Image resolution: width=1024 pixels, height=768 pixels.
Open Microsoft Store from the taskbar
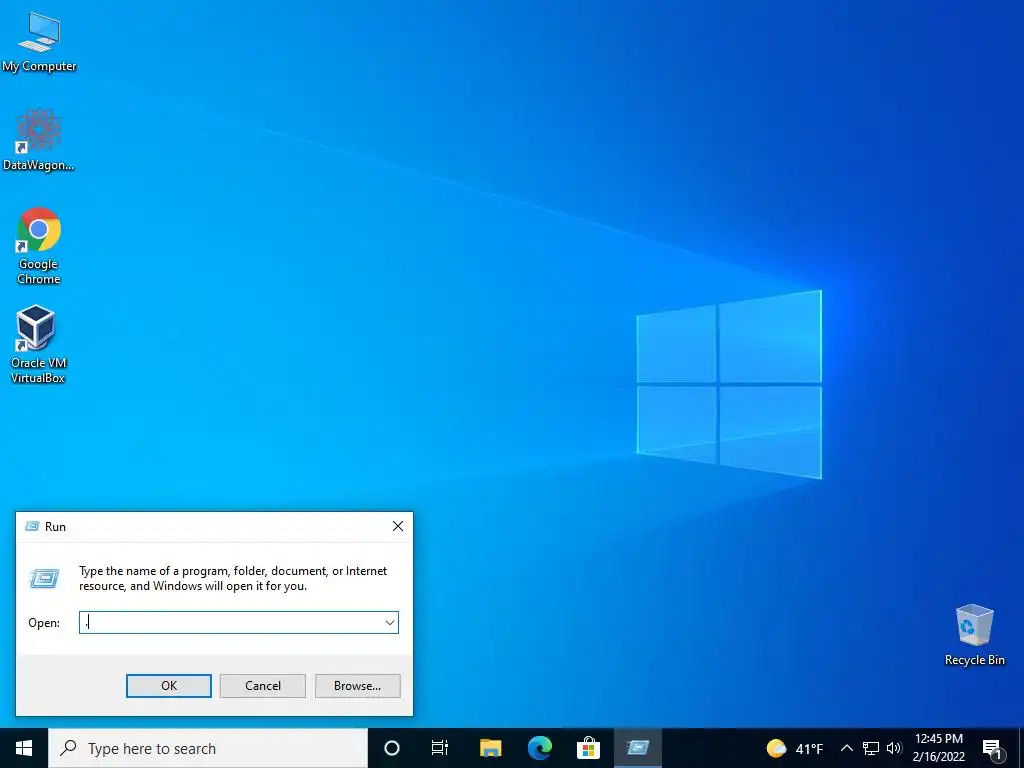[x=588, y=748]
